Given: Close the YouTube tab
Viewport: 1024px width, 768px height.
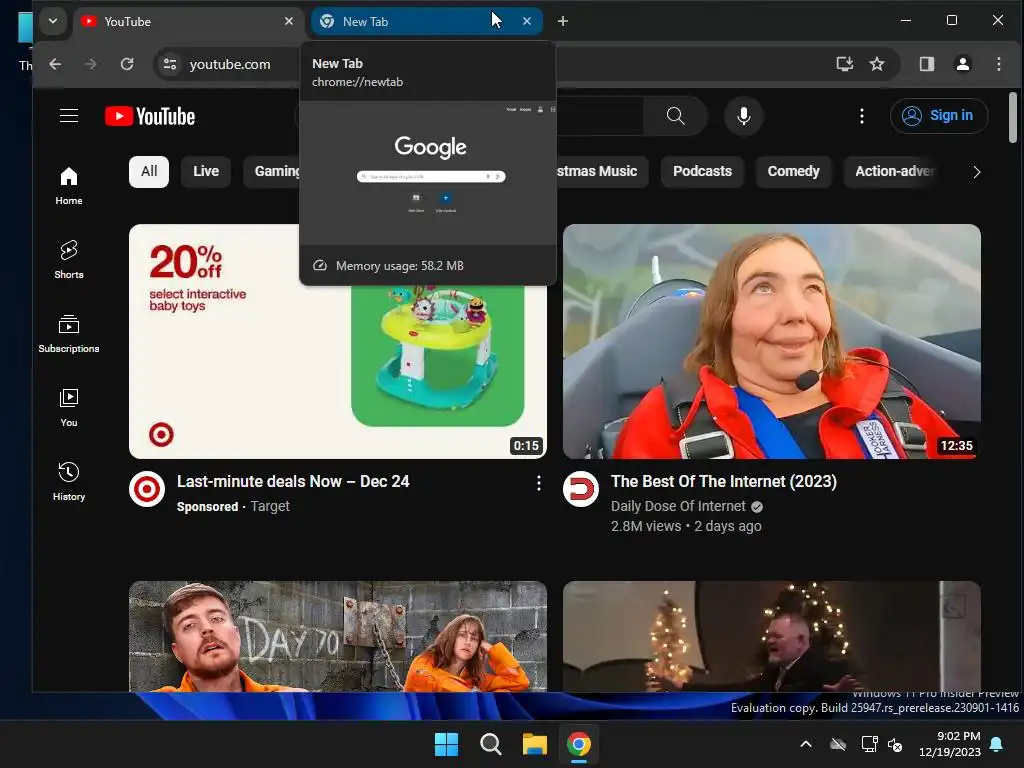Looking at the screenshot, I should point(289,22).
